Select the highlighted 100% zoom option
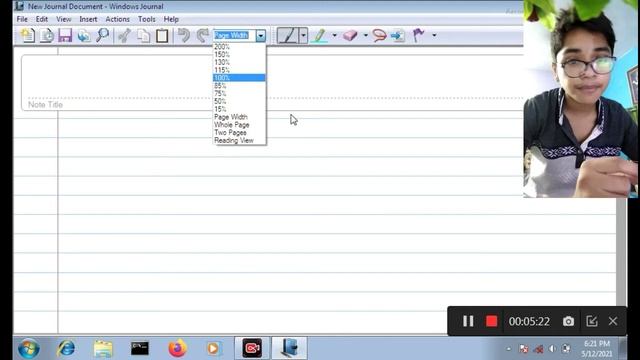This screenshot has height=360, width=640. pos(239,78)
